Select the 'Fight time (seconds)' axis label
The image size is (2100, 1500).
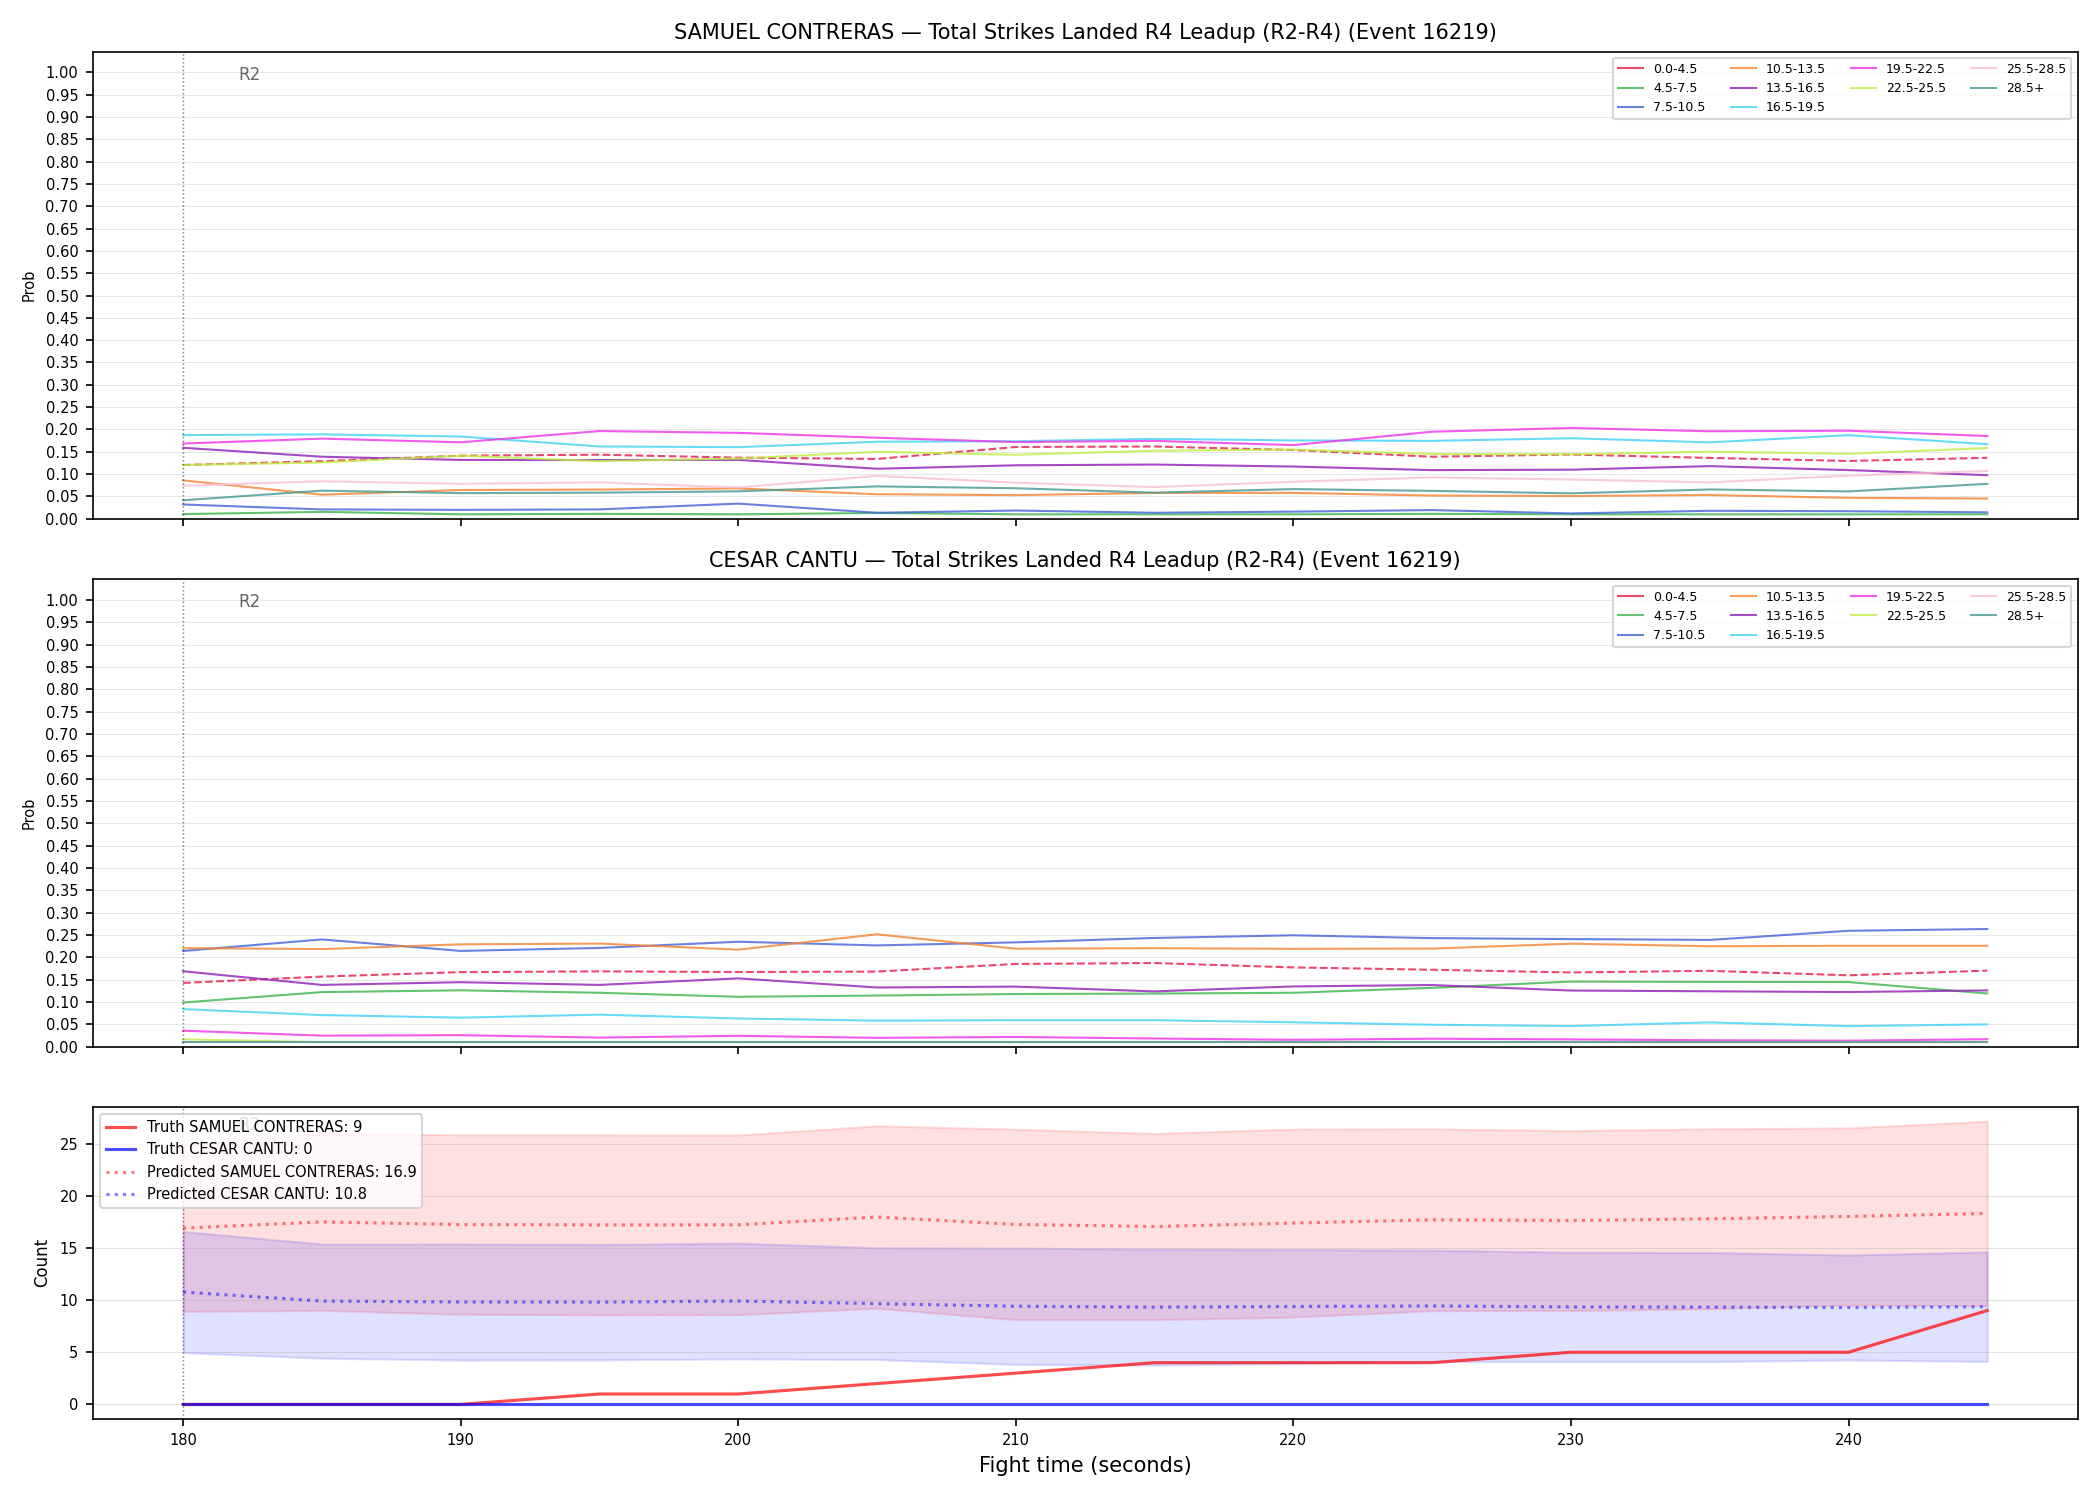(x=1085, y=1465)
